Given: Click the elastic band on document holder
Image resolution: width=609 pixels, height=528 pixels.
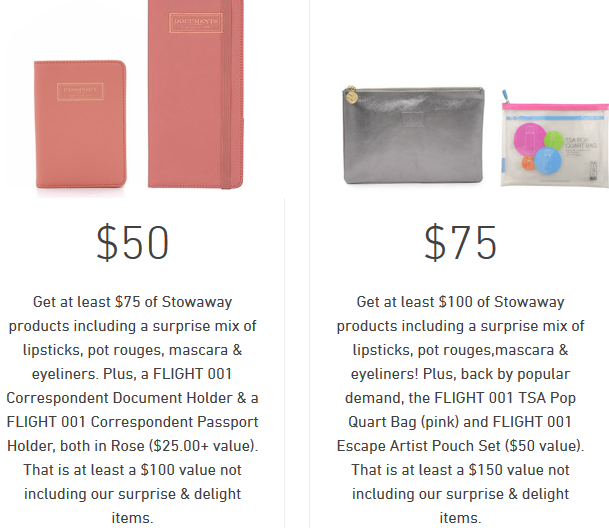Looking at the screenshot, I should click(236, 100).
